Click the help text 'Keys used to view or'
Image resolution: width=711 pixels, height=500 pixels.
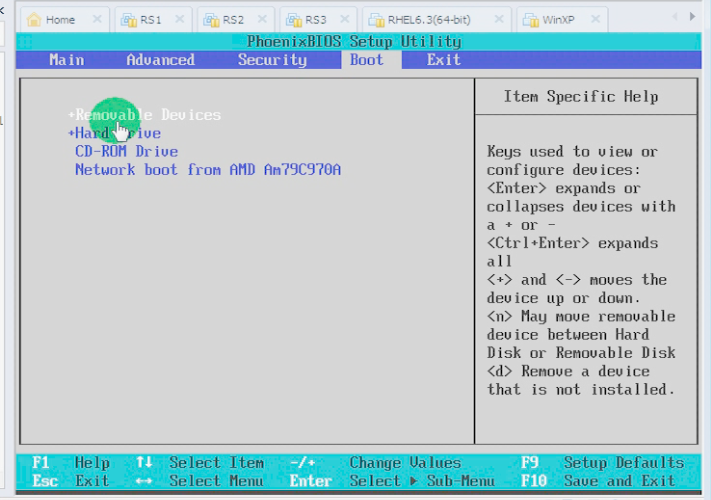click(x=572, y=152)
